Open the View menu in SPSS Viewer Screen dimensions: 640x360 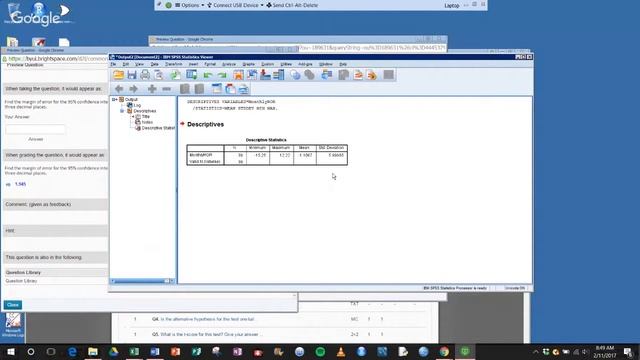[x=139, y=64]
